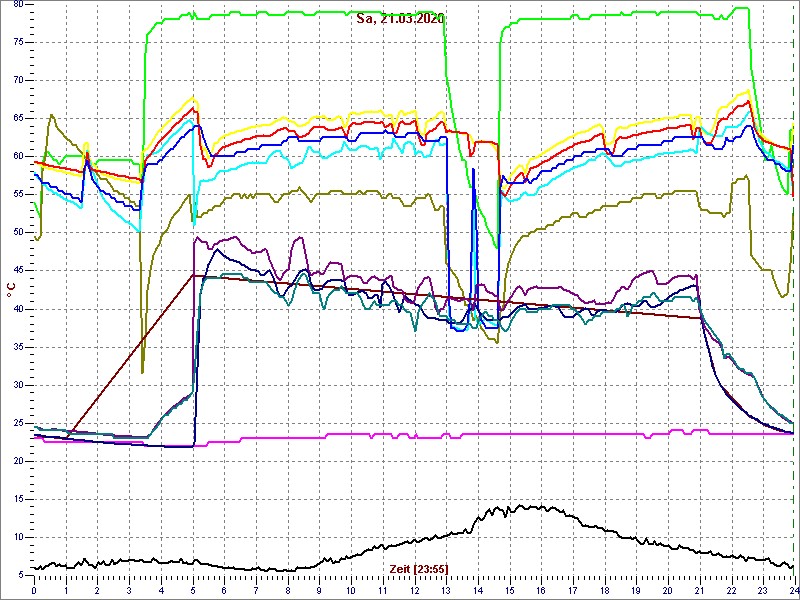The image size is (800, 600).
Task: Select hour label 6 on time axis
Action: click(x=224, y=590)
